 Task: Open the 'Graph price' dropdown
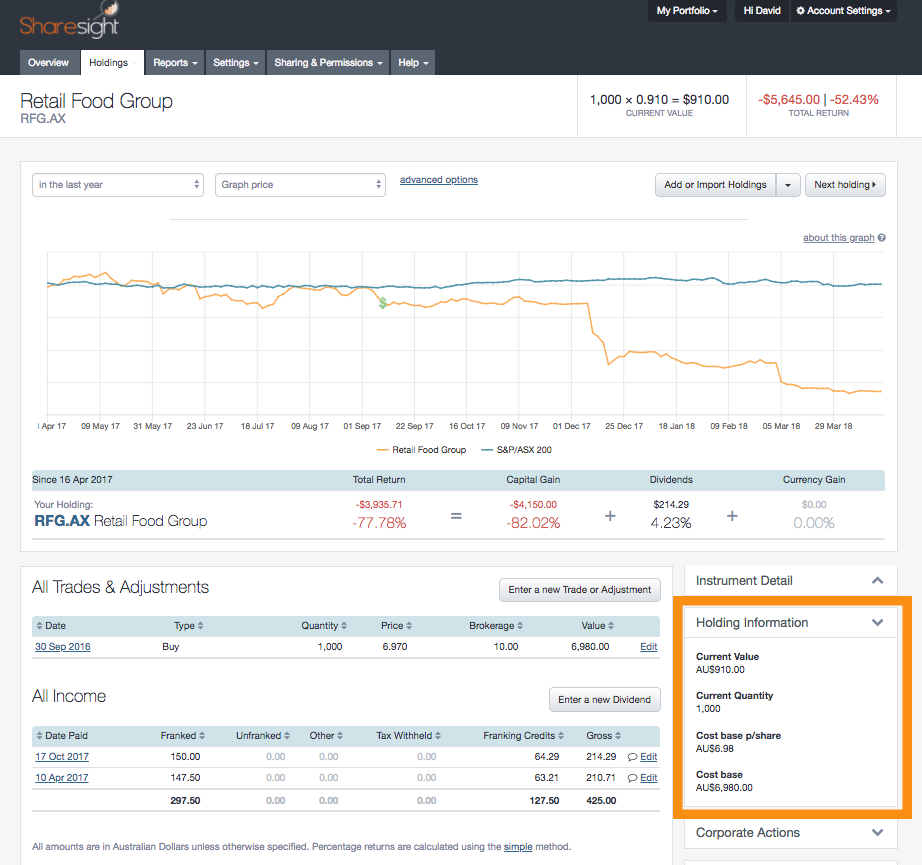(x=300, y=185)
